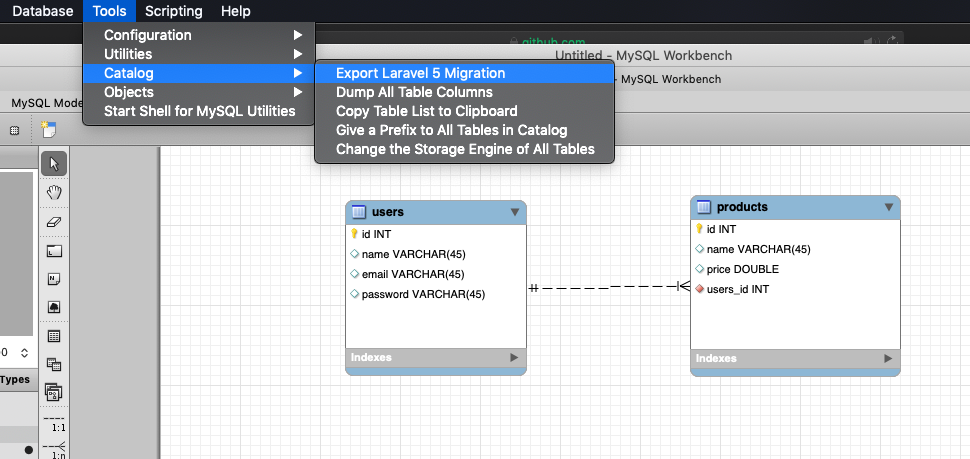970x459 pixels.
Task: Click the grid toggle toolbar icon
Action: point(15,131)
